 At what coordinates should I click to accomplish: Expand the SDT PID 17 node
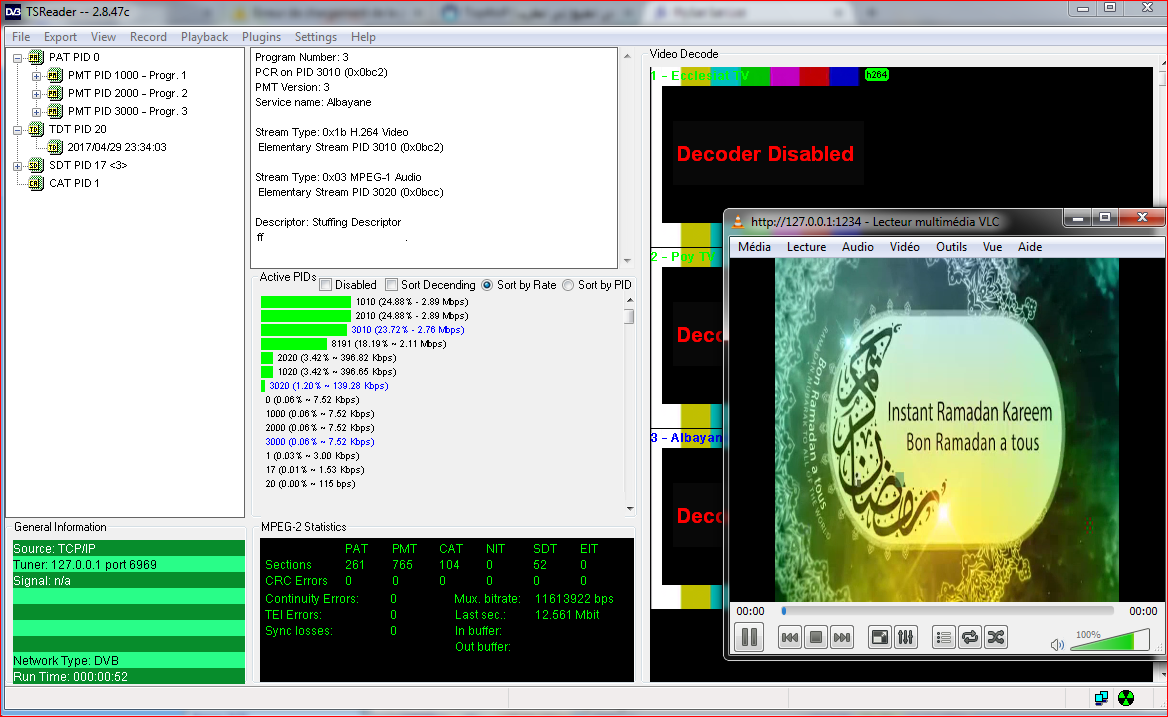pyautogui.click(x=19, y=166)
